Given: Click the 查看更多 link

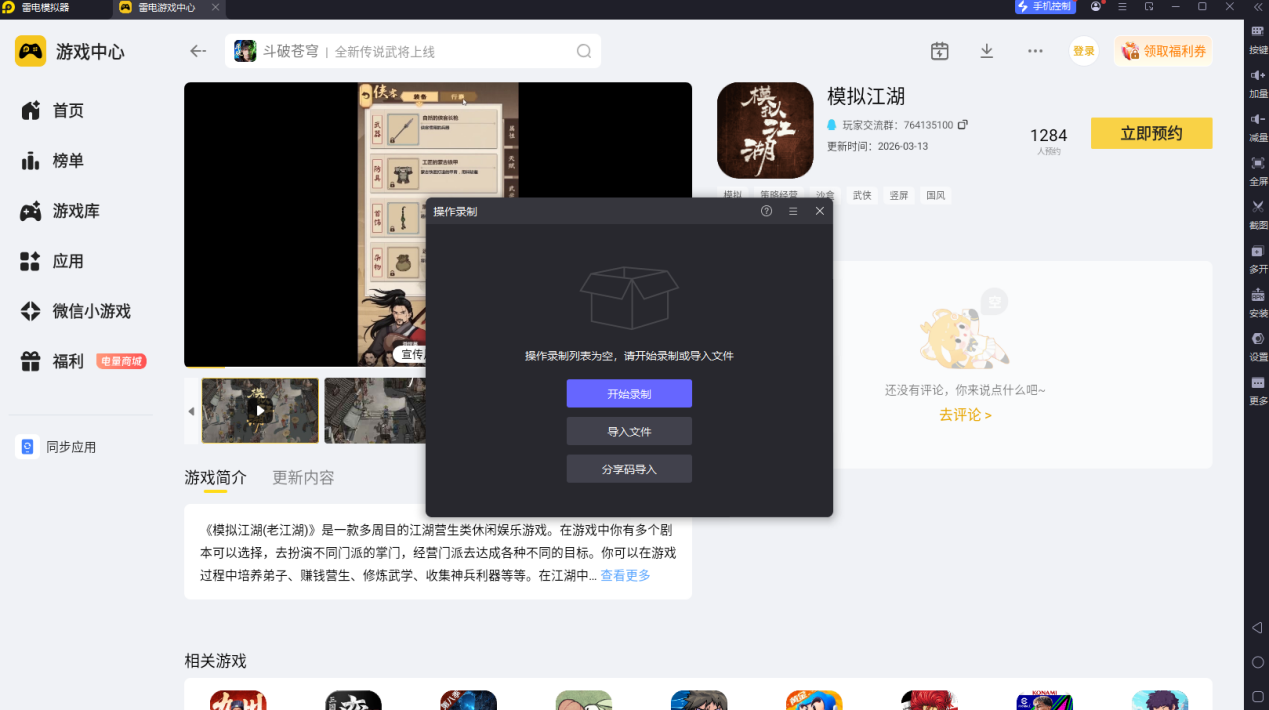Looking at the screenshot, I should click(x=625, y=575).
